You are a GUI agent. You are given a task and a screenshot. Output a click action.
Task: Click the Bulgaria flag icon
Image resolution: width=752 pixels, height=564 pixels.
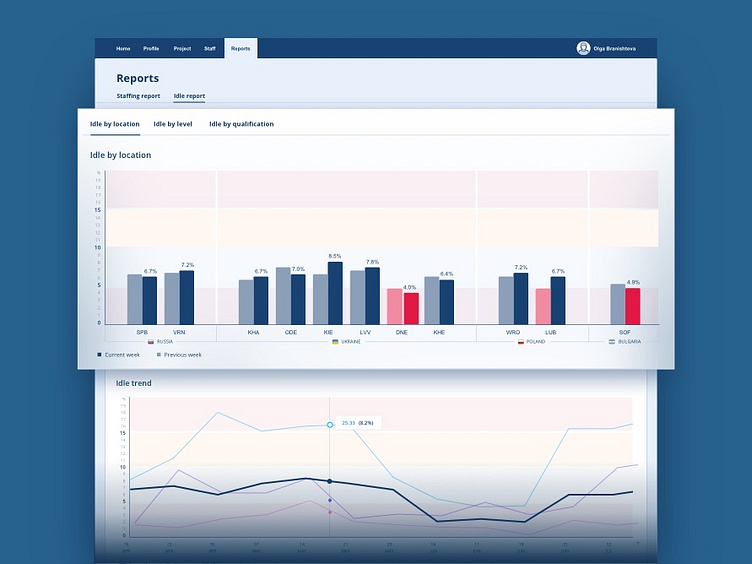[x=612, y=342]
